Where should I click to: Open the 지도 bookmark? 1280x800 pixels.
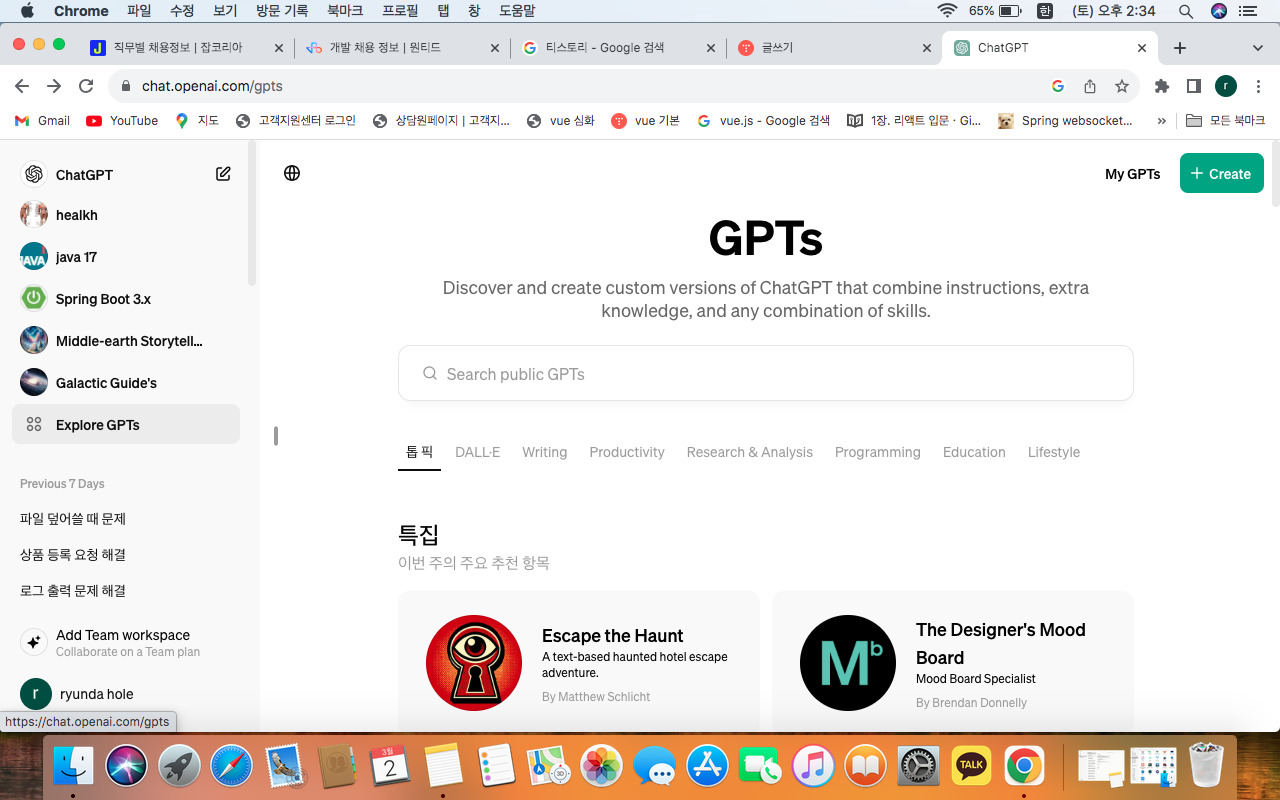(197, 120)
